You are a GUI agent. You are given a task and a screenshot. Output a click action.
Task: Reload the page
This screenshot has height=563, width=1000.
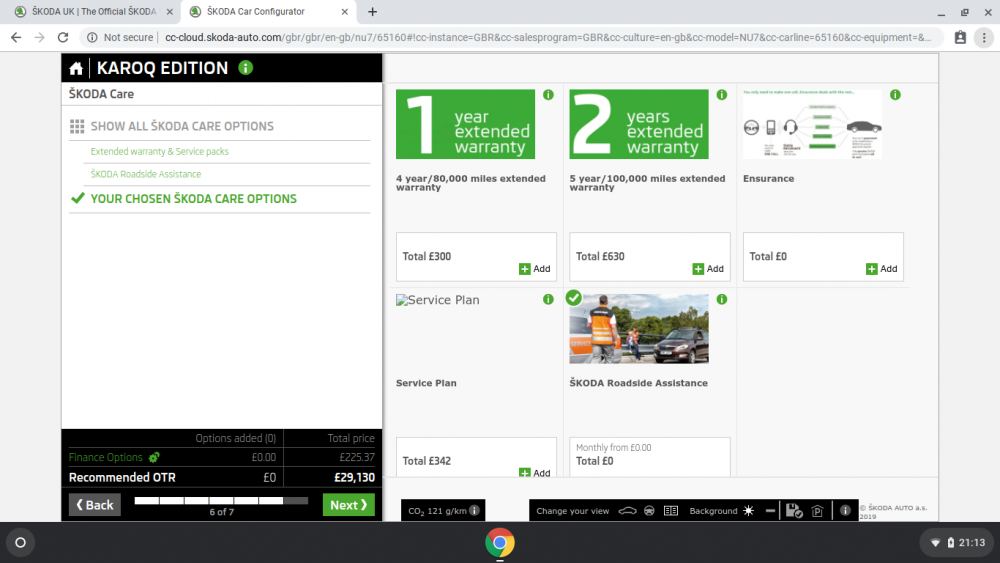click(62, 38)
